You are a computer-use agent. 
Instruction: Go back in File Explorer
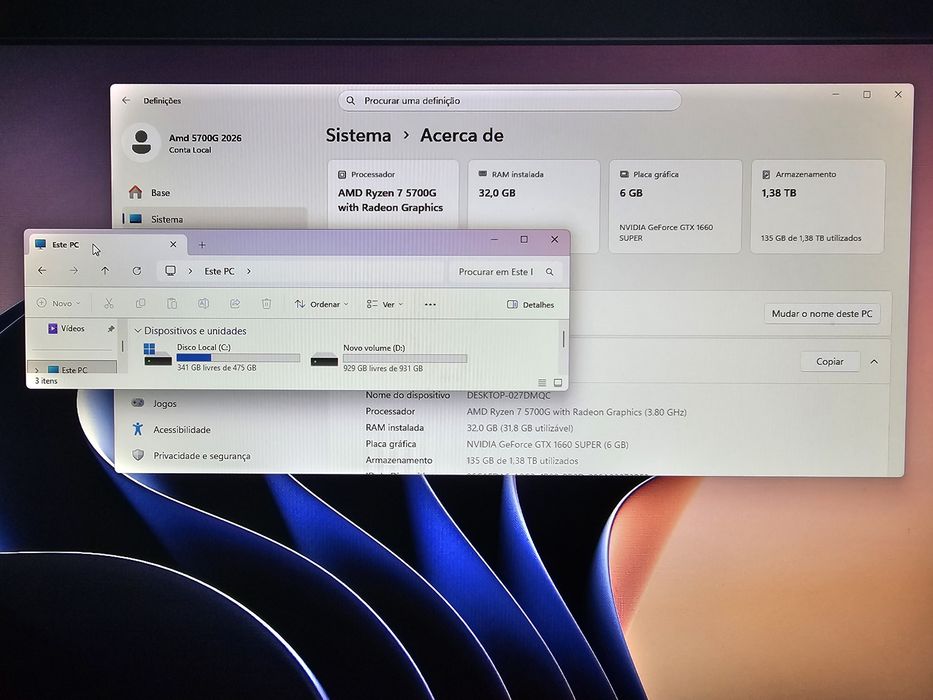coord(42,271)
